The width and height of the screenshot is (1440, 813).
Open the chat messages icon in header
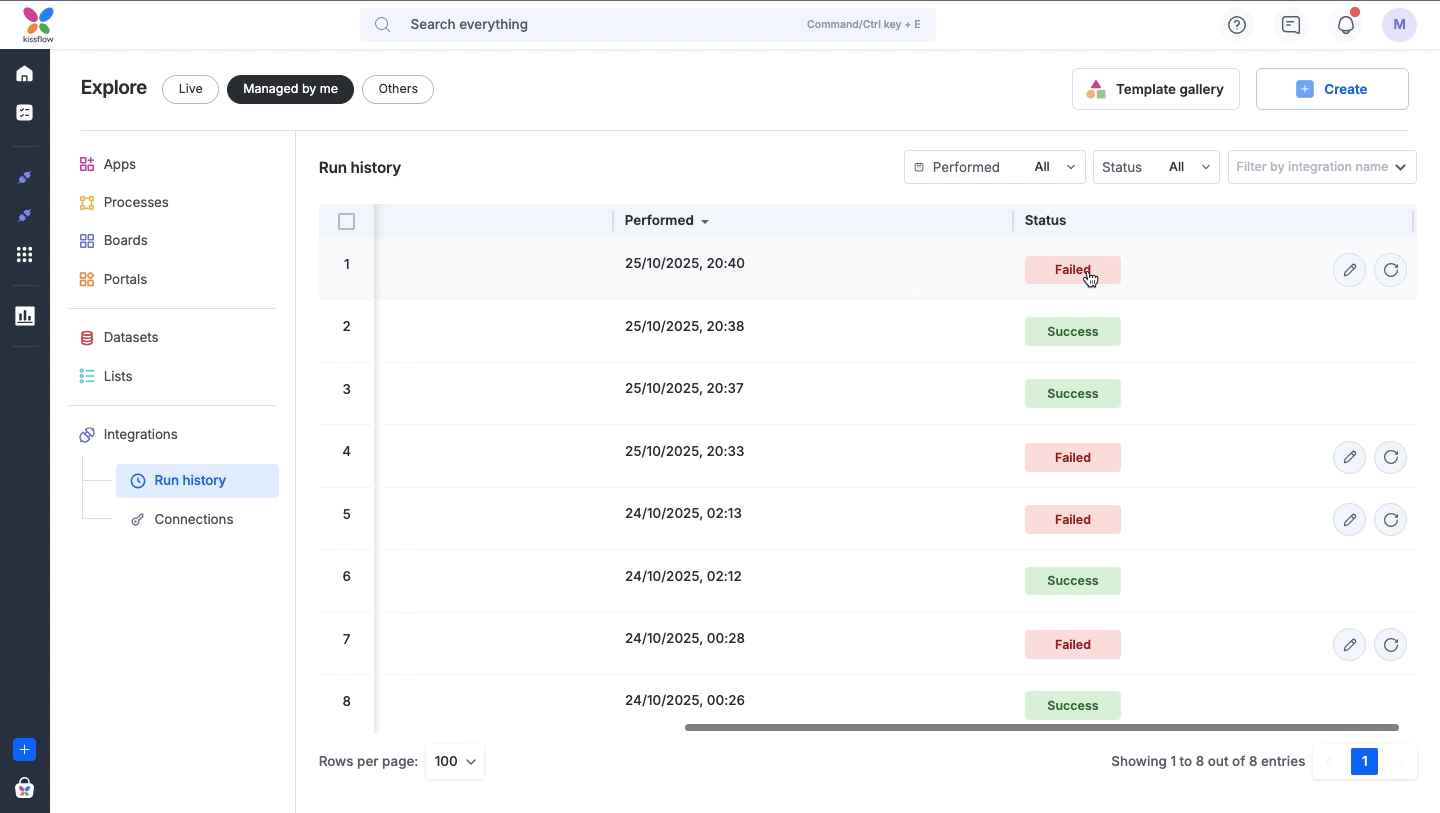coord(1291,25)
